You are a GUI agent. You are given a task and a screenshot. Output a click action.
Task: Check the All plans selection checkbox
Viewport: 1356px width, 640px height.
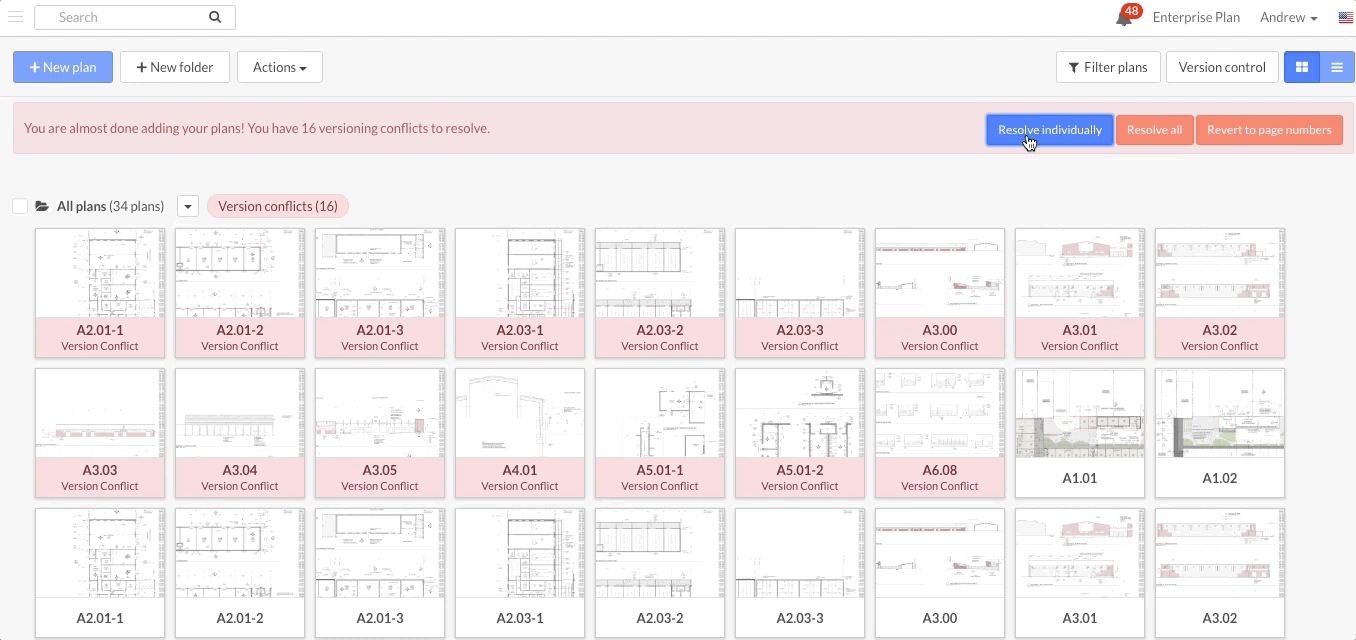tap(20, 206)
